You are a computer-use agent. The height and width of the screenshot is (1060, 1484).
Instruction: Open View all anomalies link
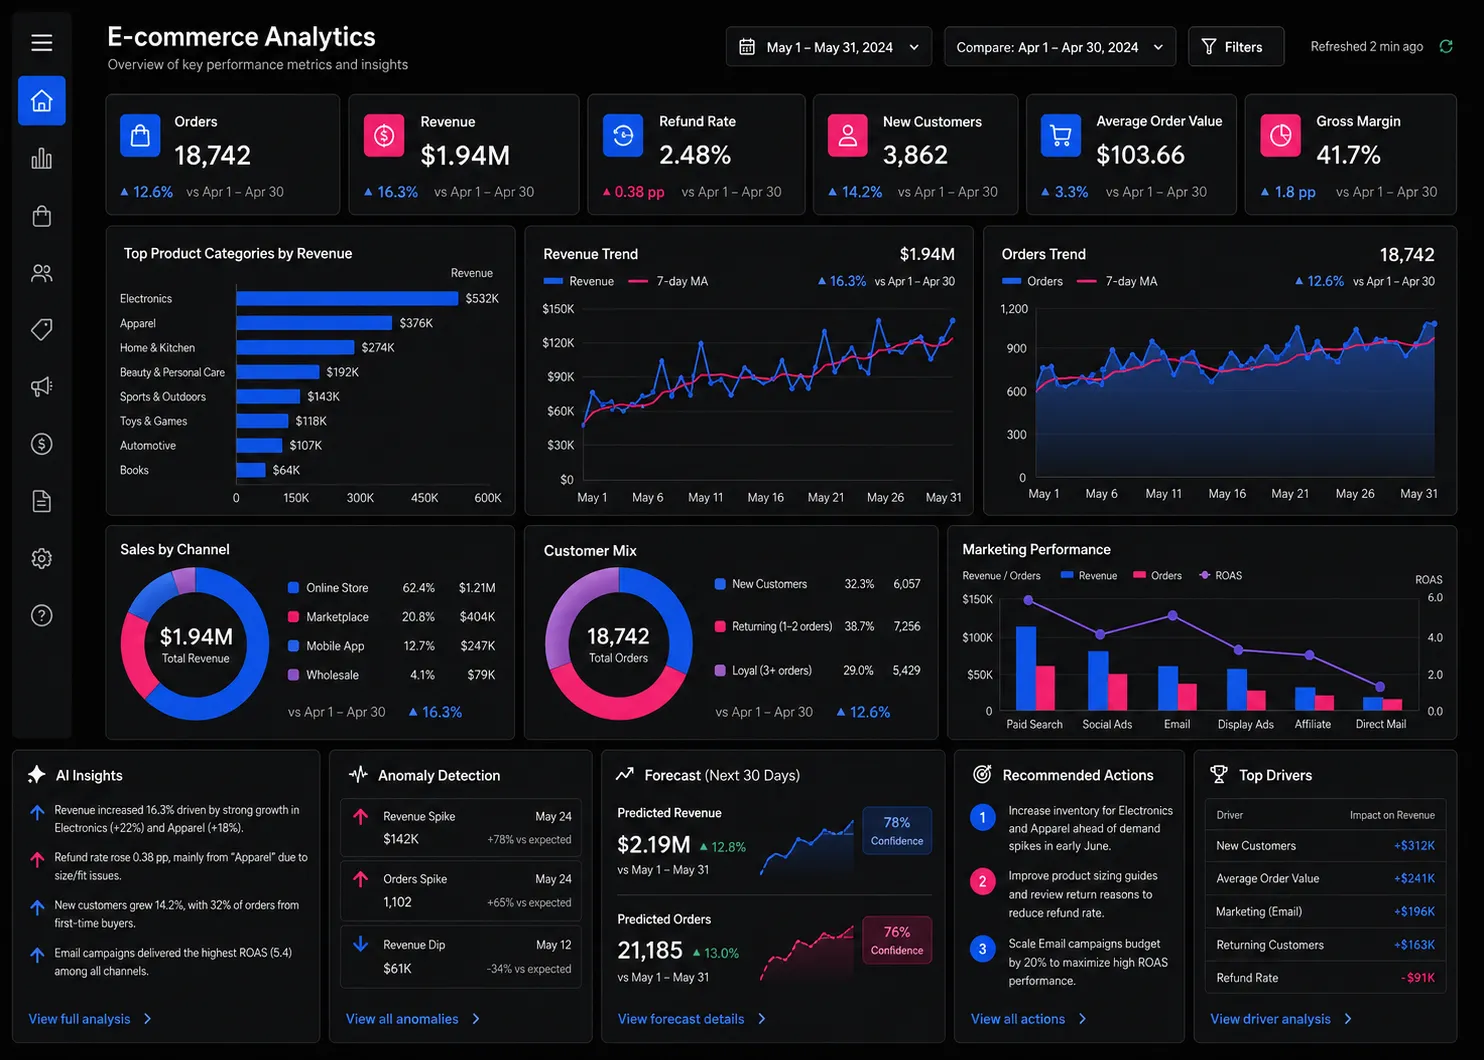pos(413,1019)
